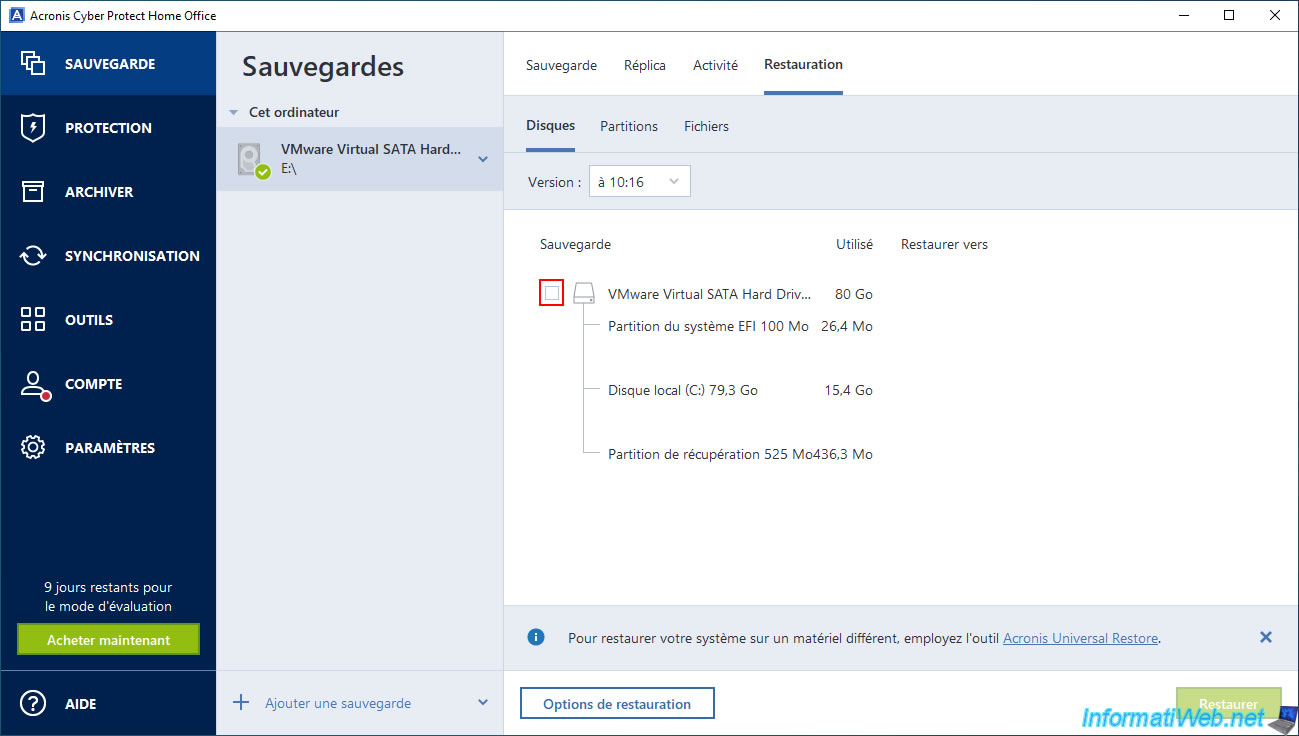Viewport: 1299px width, 736px height.
Task: Click the hard drive icon beside checkbox
Action: (584, 294)
